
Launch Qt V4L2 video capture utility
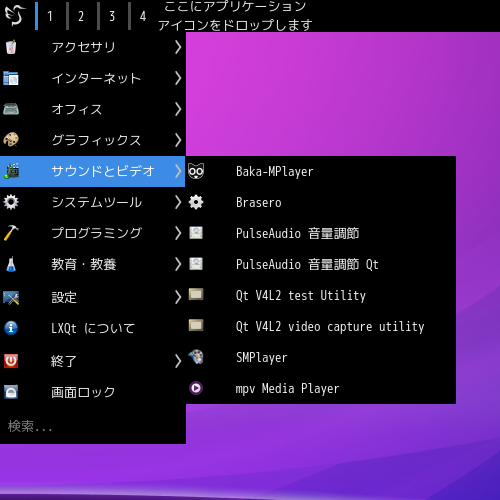point(321,326)
